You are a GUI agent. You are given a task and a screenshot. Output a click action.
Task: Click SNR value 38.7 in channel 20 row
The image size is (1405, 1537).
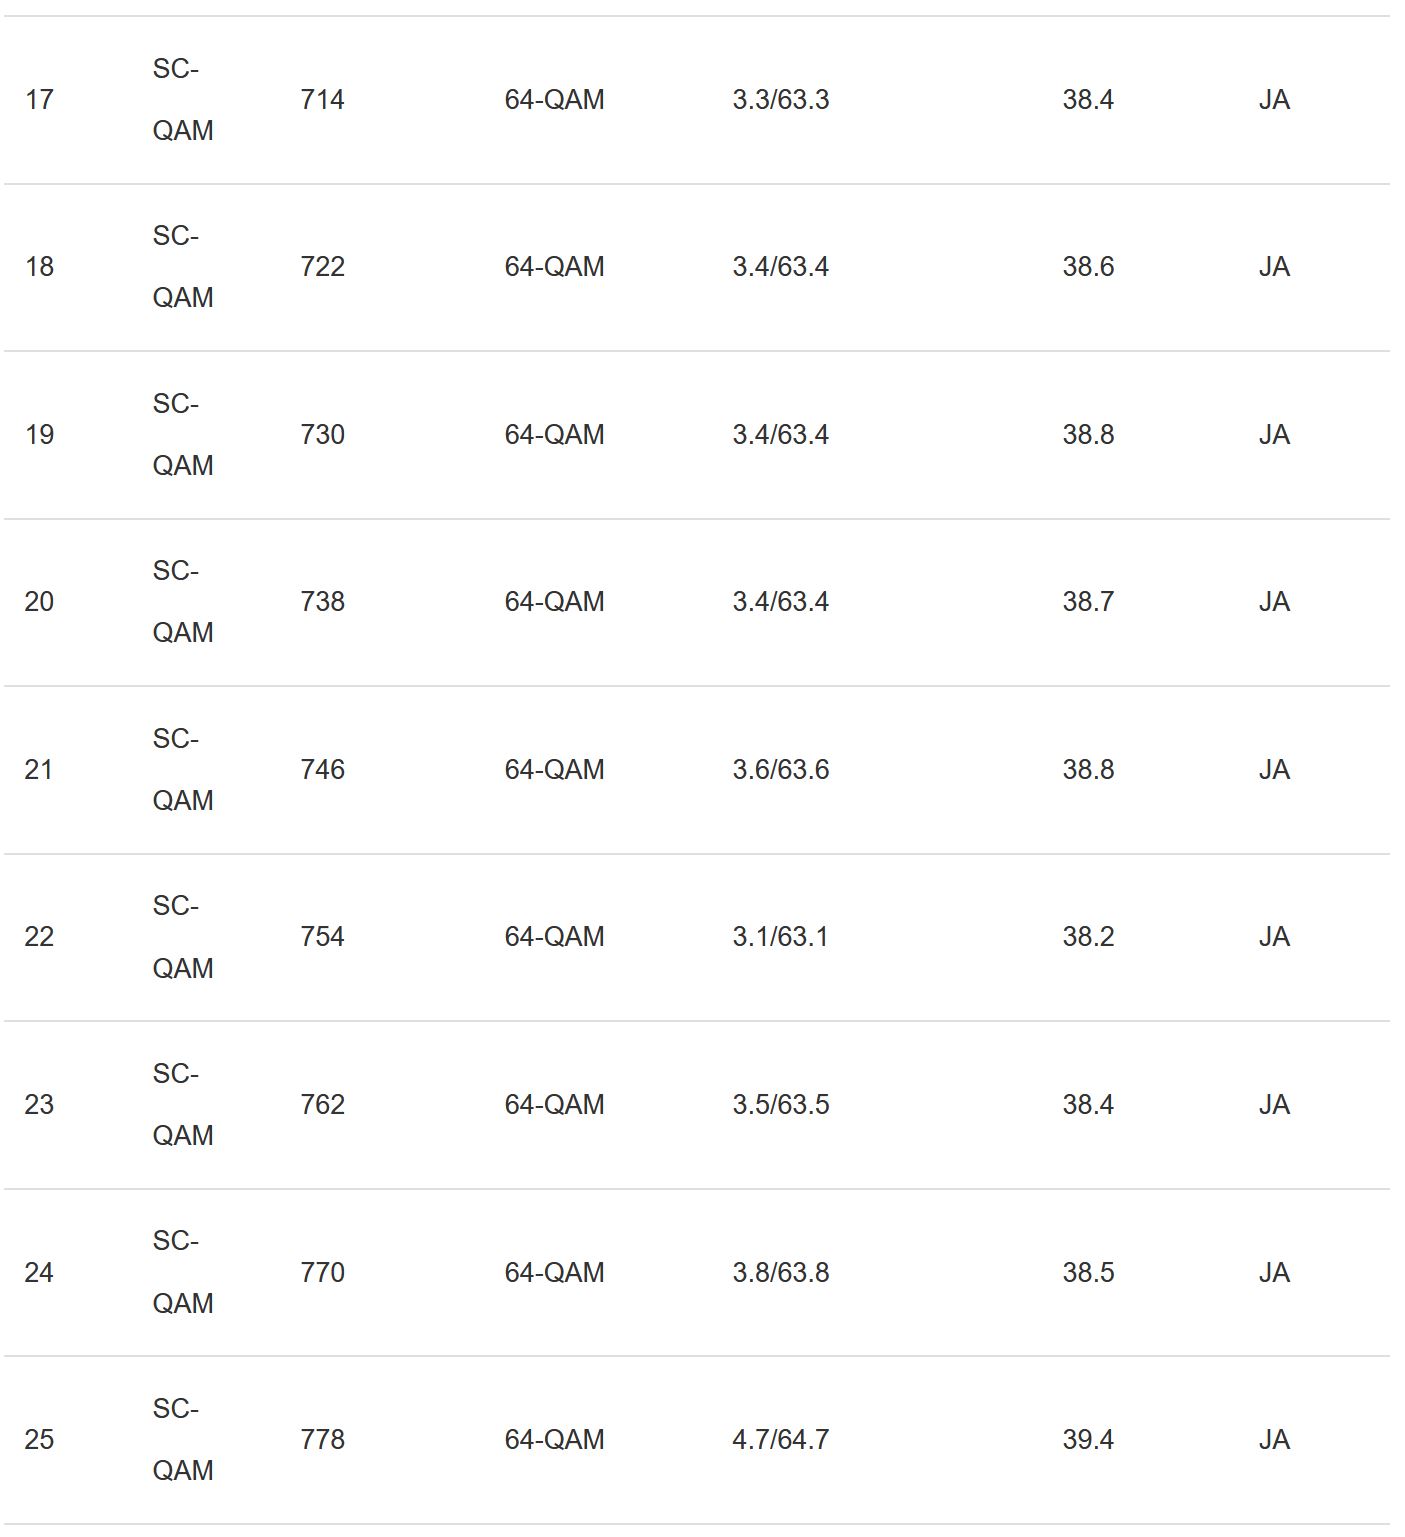pos(1088,602)
